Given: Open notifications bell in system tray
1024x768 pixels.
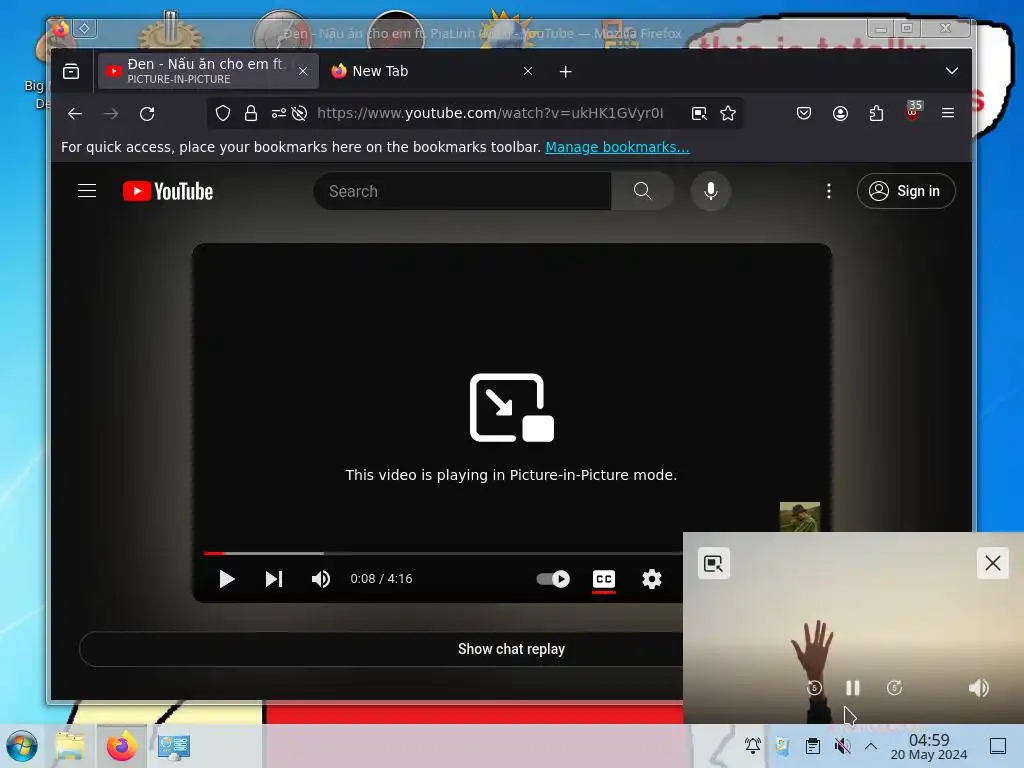Looking at the screenshot, I should (x=752, y=746).
